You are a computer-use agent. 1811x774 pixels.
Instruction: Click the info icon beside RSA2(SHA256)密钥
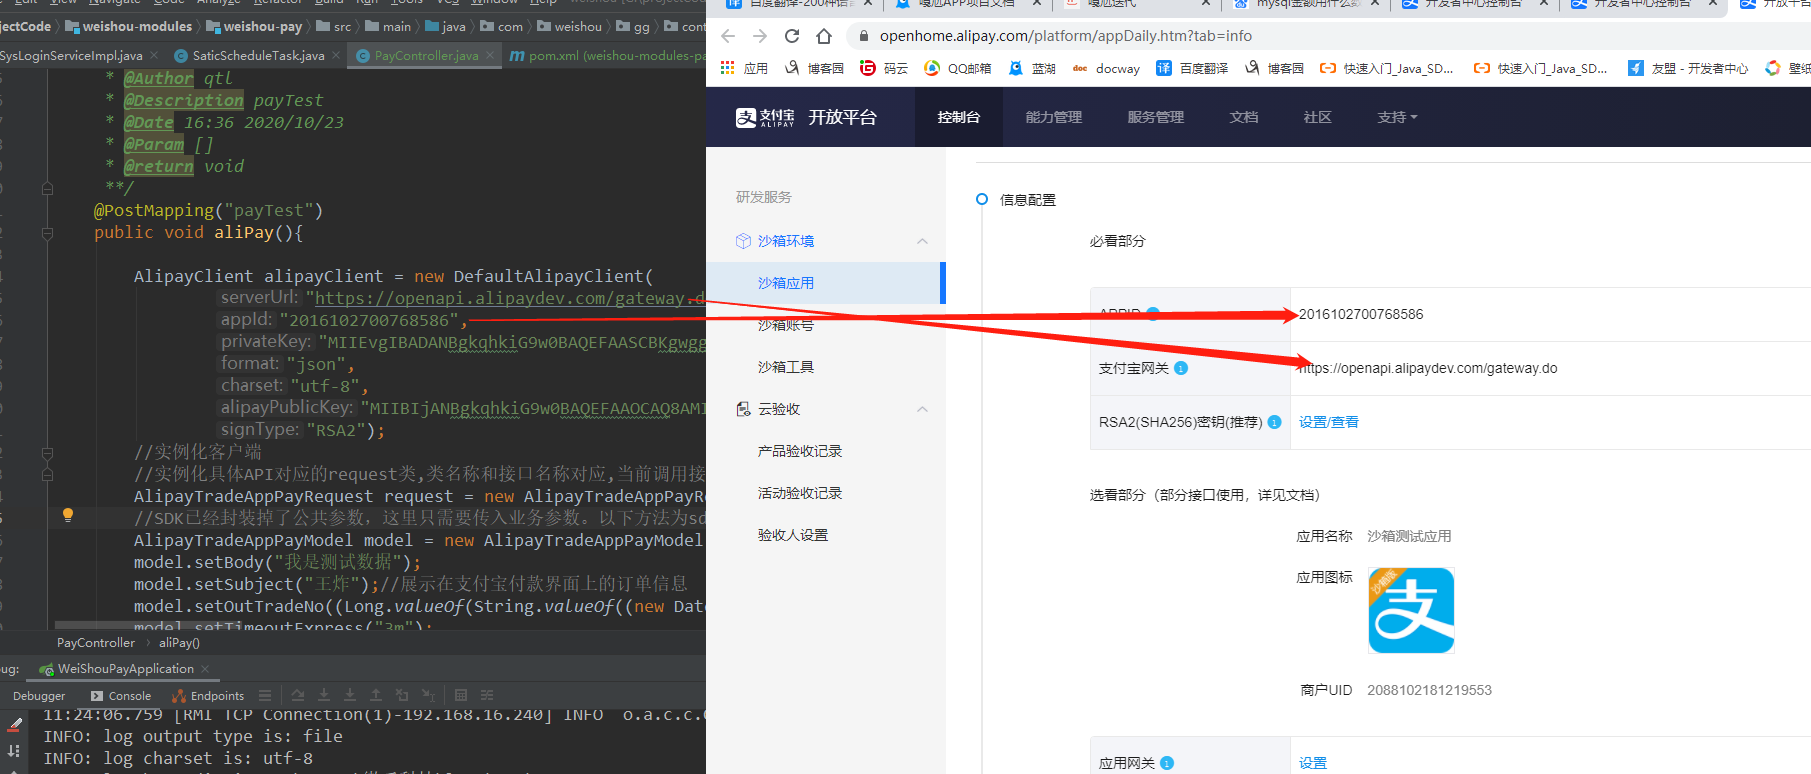click(1274, 422)
